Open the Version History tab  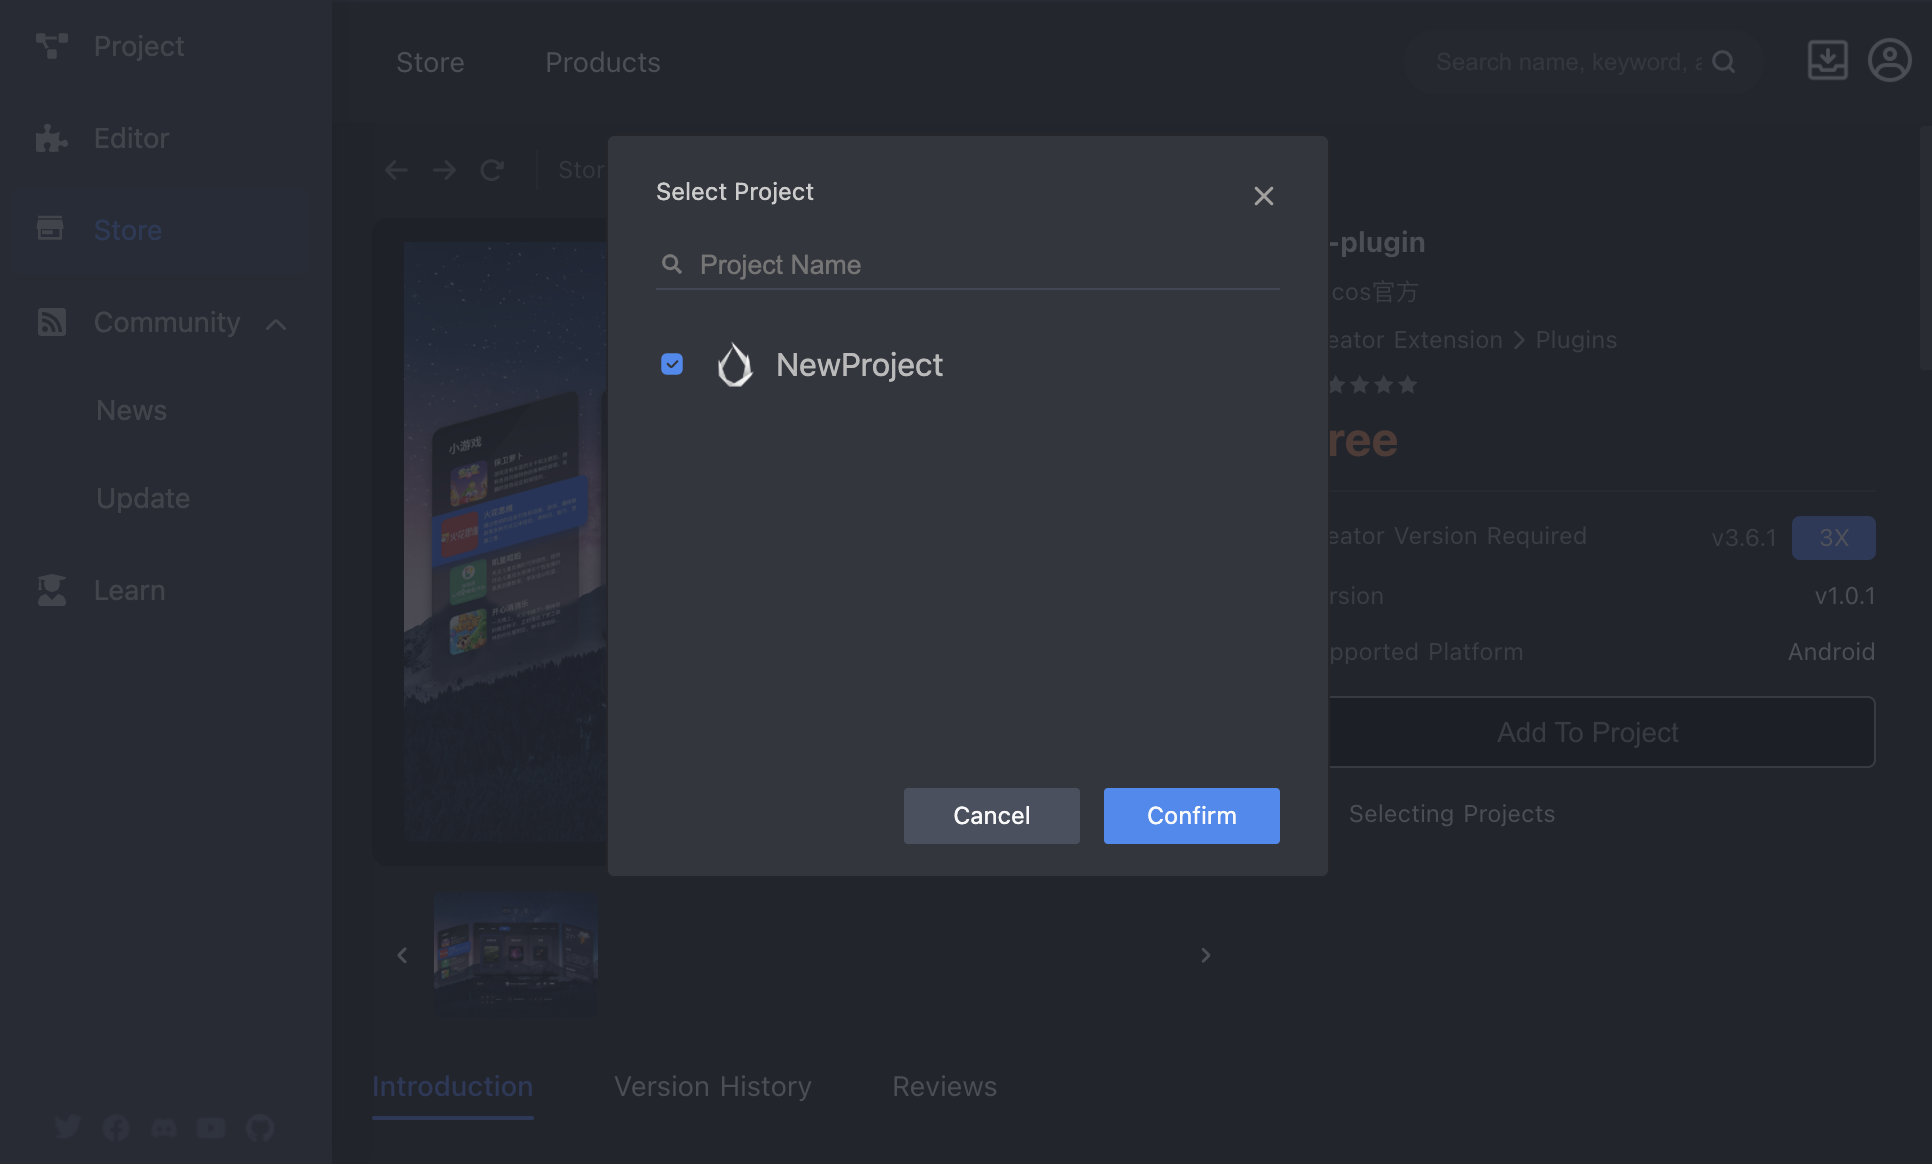[x=712, y=1086]
